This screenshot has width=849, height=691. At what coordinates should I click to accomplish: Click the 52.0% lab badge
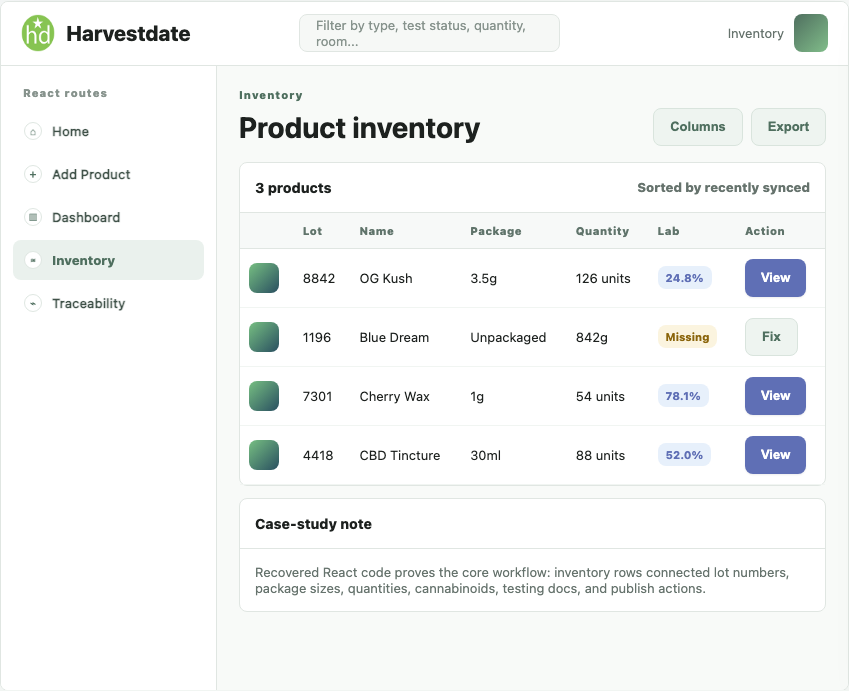(684, 455)
